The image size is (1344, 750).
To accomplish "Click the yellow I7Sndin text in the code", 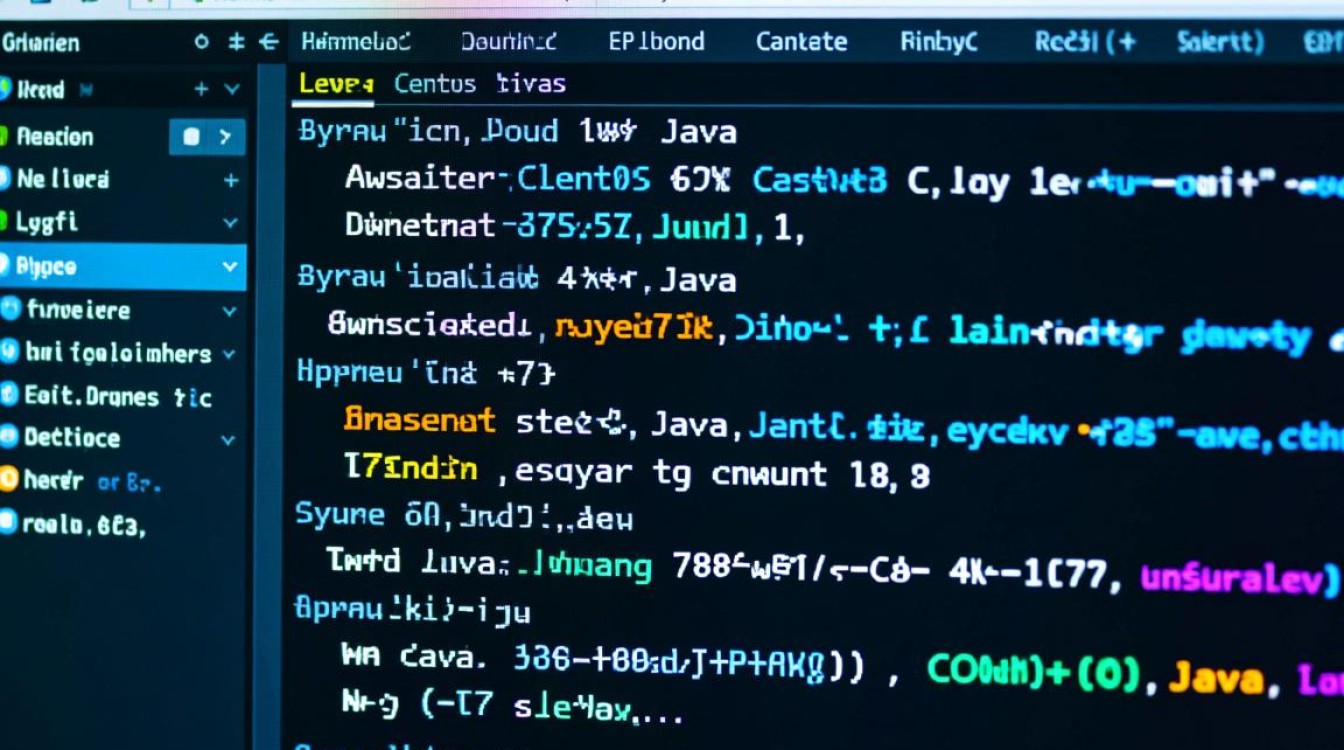I will [x=411, y=467].
